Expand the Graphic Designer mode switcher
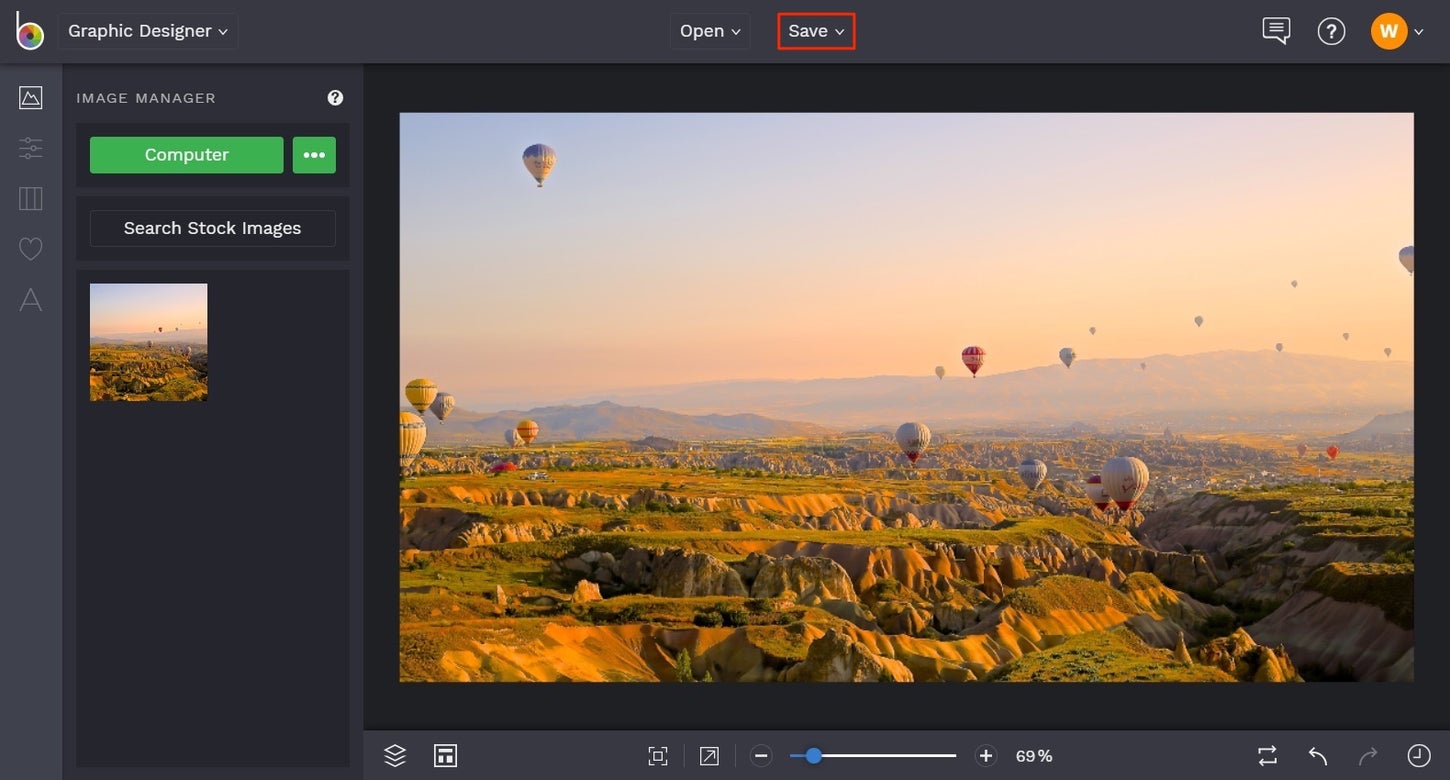The height and width of the screenshot is (780, 1450). [x=147, y=30]
